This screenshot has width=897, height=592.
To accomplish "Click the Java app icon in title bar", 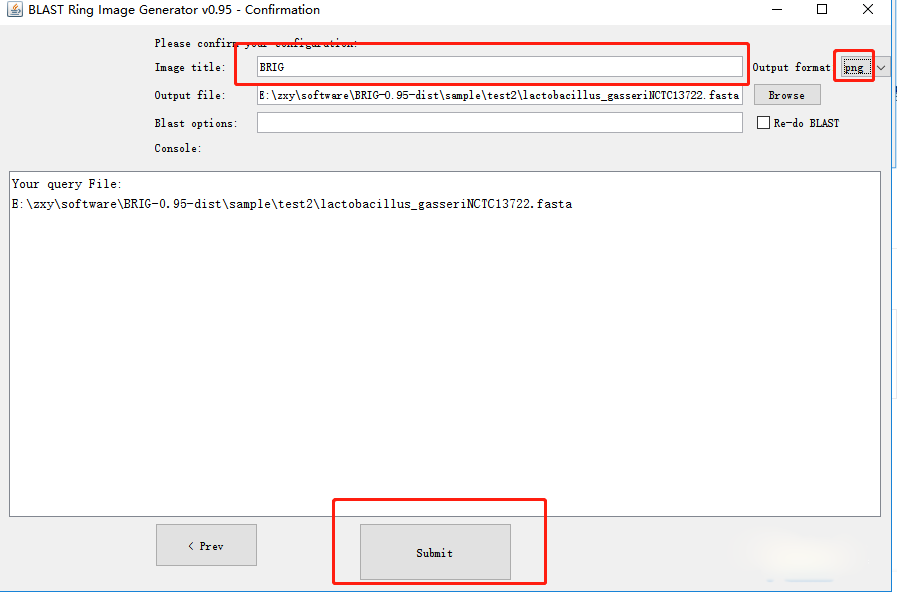I will click(x=14, y=10).
